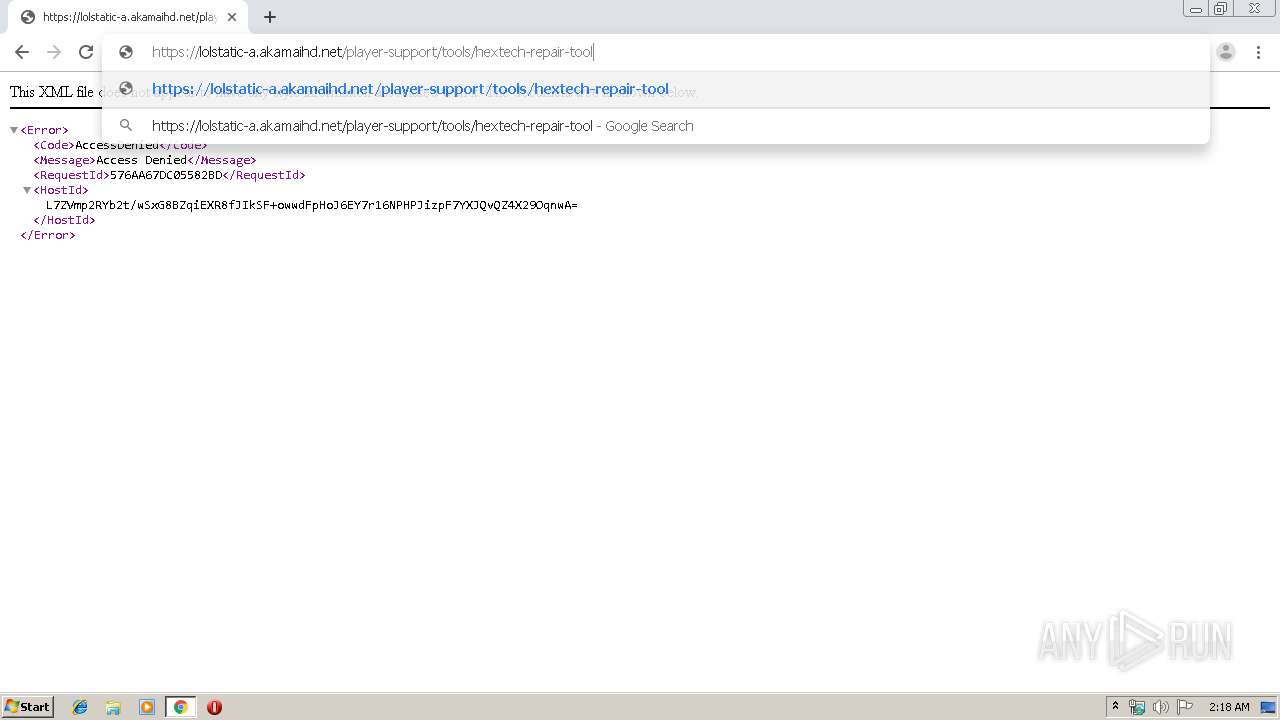Open the volume control in system tray
1280x720 pixels.
[1160, 707]
